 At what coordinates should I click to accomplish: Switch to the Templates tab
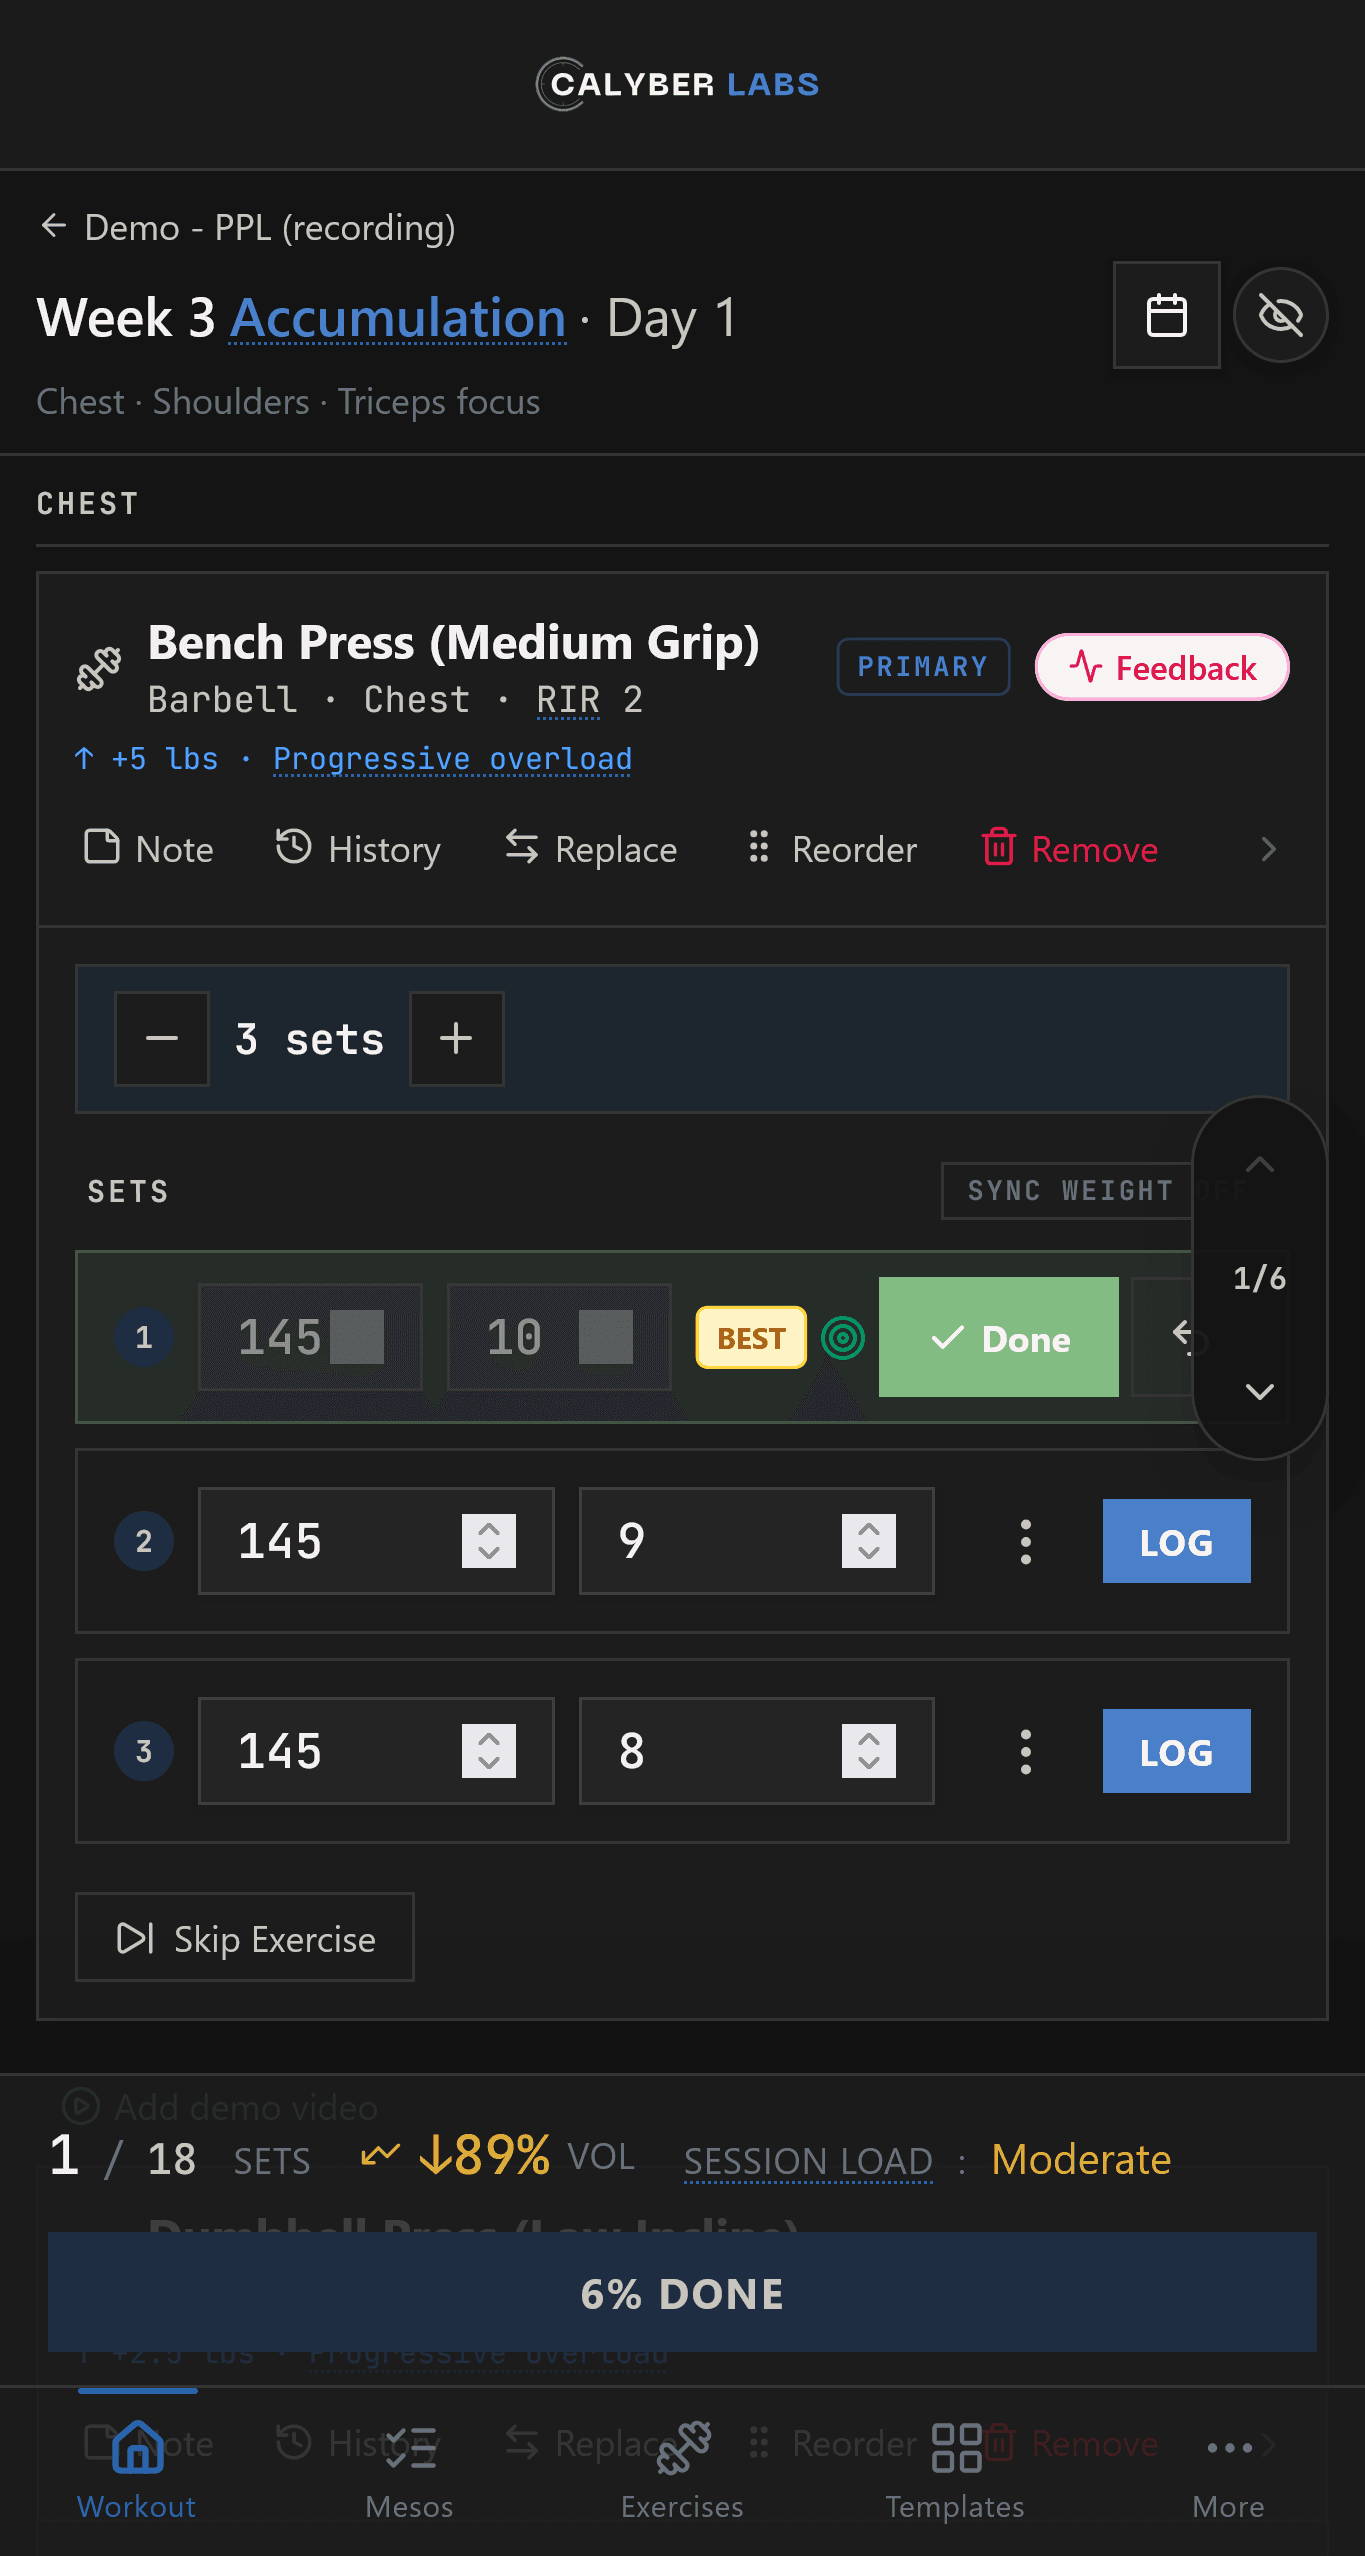point(955,2470)
